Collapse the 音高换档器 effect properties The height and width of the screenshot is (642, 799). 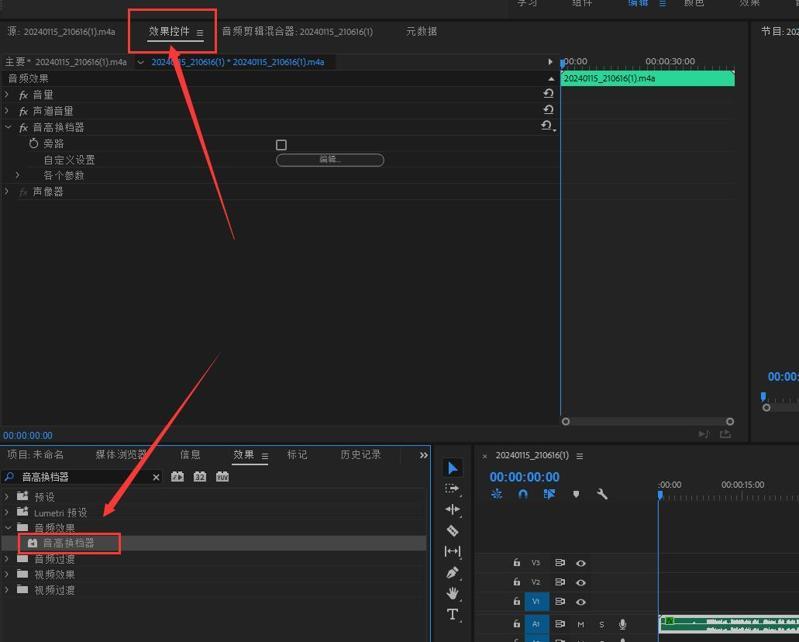click(x=8, y=127)
